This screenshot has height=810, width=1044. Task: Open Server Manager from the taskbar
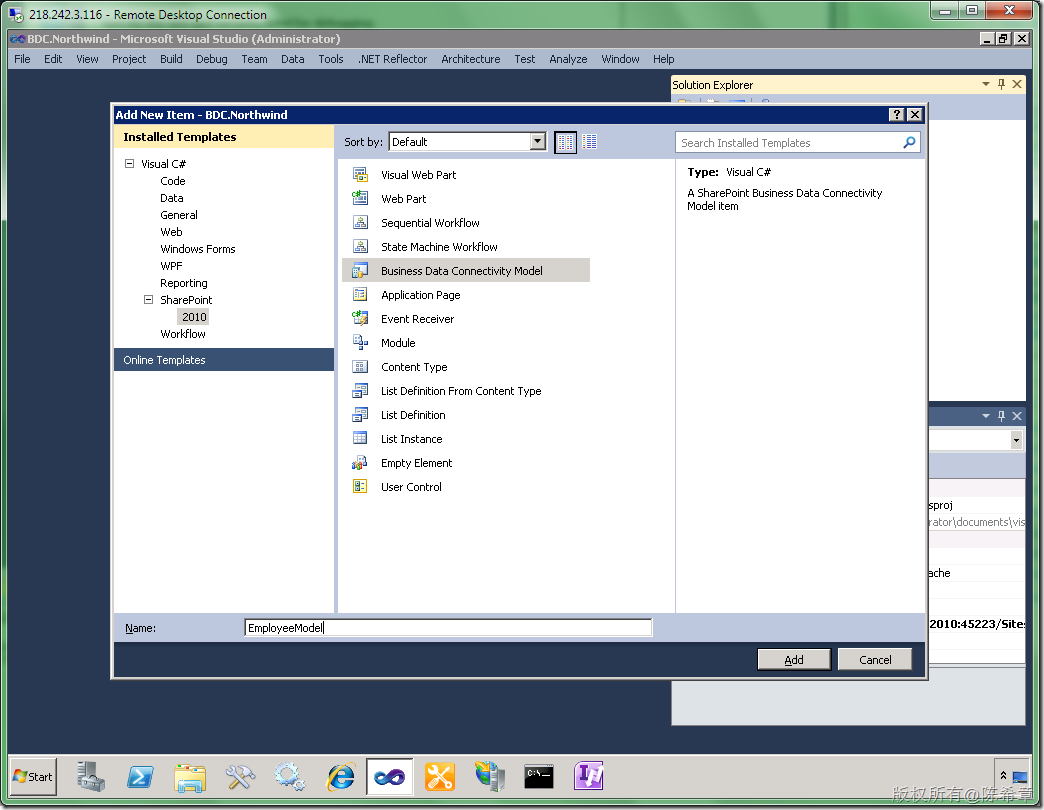[90, 777]
